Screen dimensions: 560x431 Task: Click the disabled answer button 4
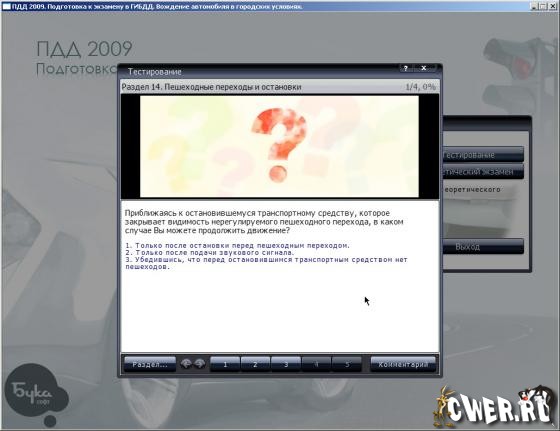(x=316, y=365)
